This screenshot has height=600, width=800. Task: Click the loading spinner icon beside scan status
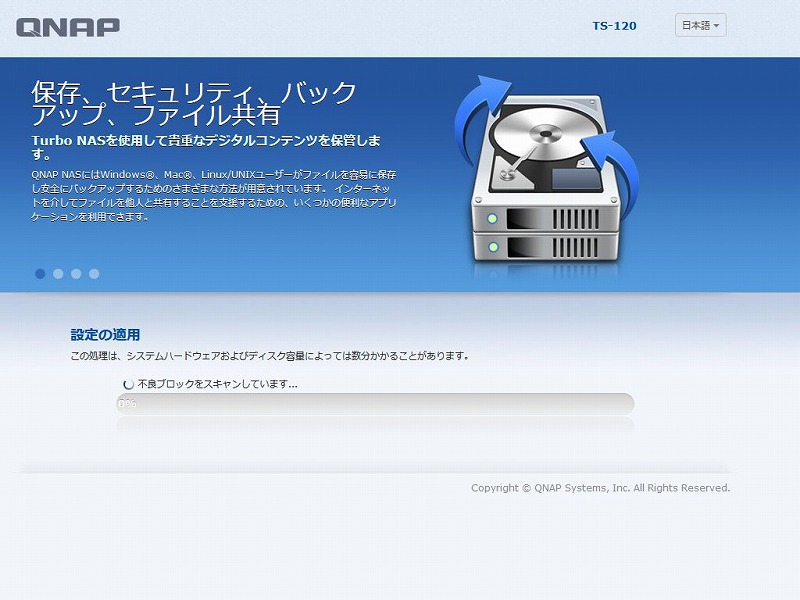pos(129,384)
